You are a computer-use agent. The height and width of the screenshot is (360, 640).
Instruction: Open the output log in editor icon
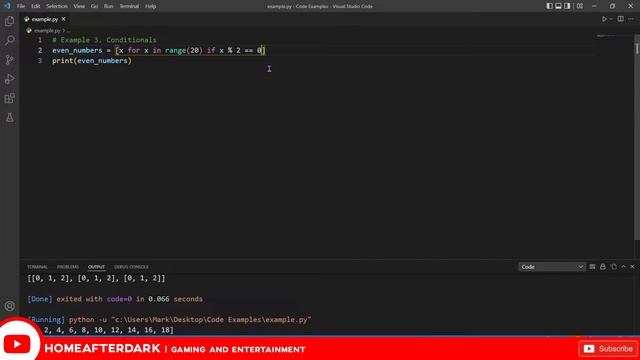pos(613,267)
